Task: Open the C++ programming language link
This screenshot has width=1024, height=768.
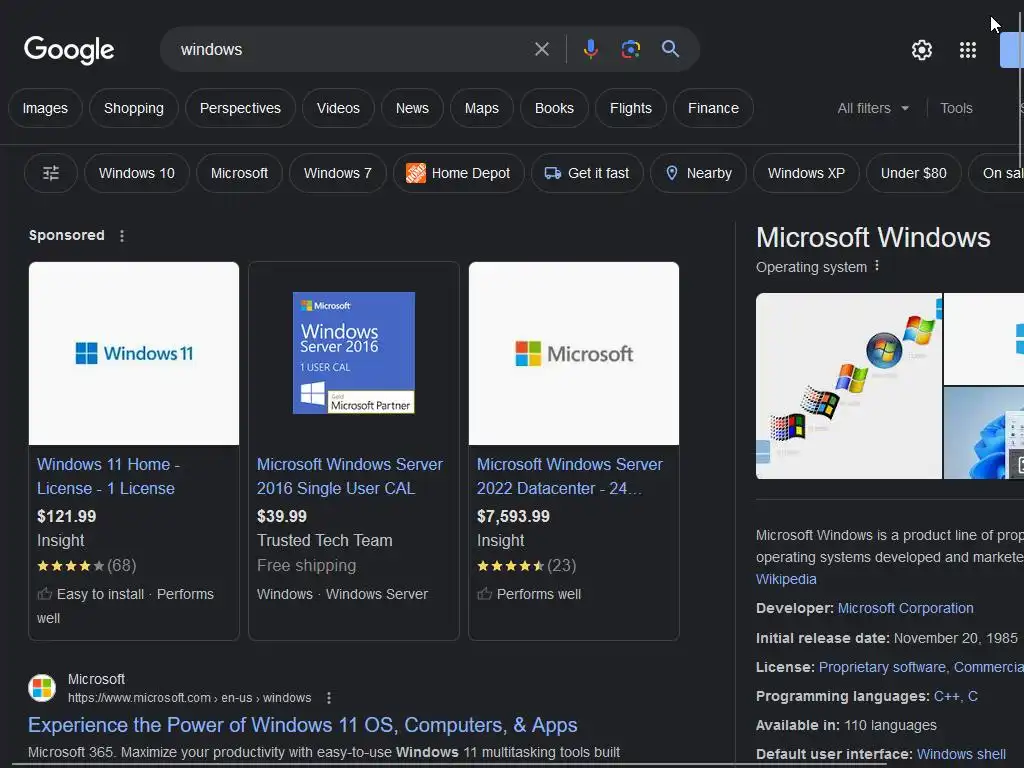Action: coord(946,696)
